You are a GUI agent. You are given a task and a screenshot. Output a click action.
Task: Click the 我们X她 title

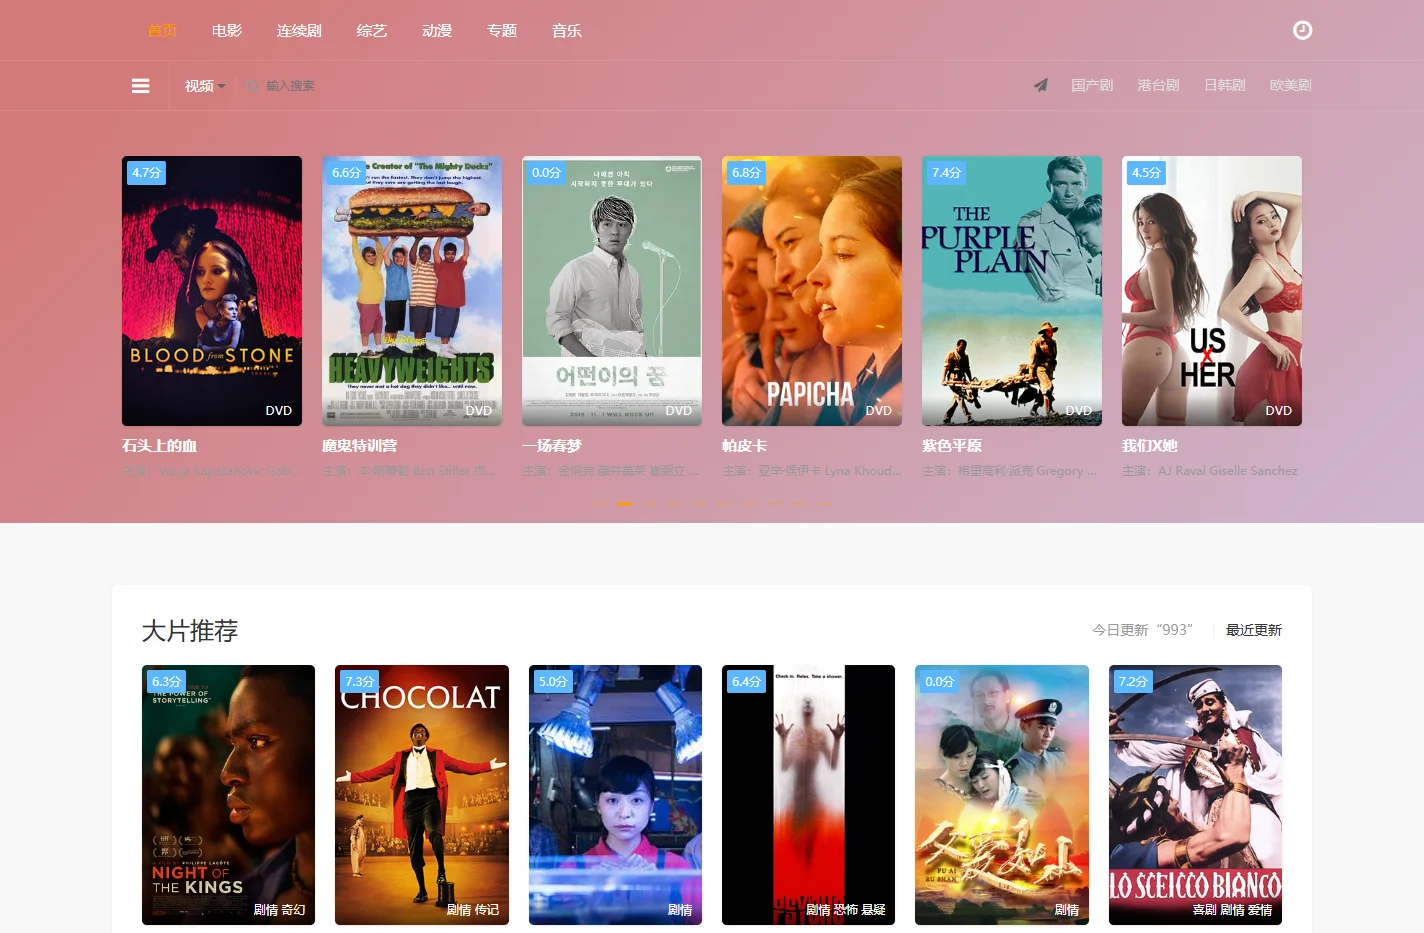click(1150, 446)
